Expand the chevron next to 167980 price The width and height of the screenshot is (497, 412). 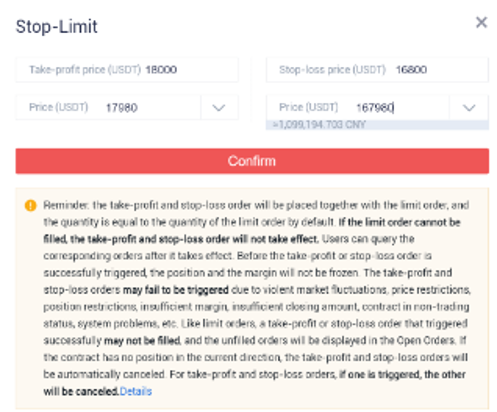tap(469, 108)
